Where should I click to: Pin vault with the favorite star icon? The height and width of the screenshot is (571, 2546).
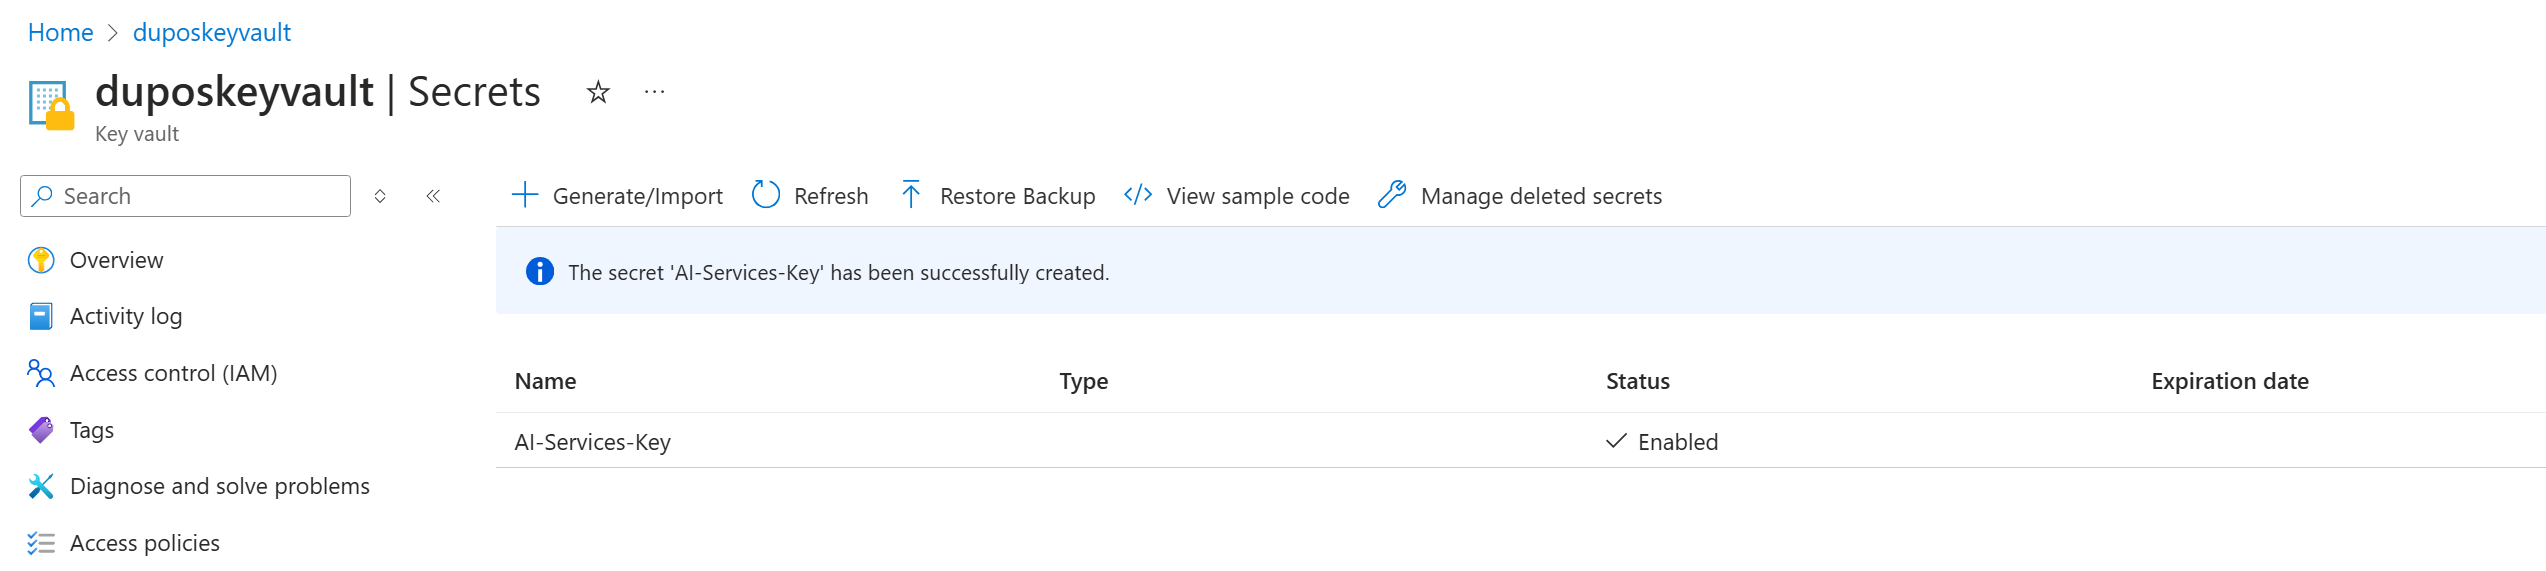coord(598,93)
